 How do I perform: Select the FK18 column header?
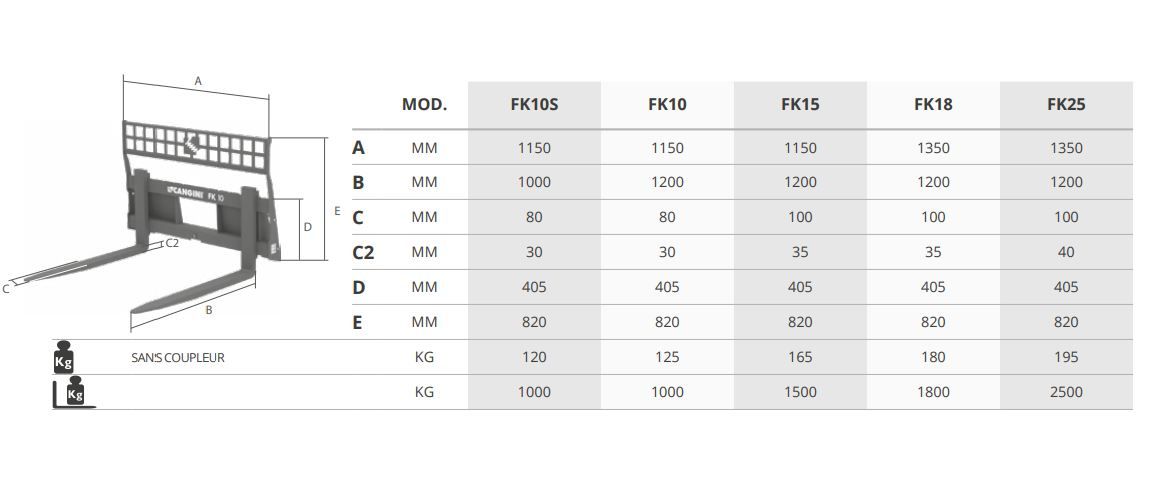933,104
